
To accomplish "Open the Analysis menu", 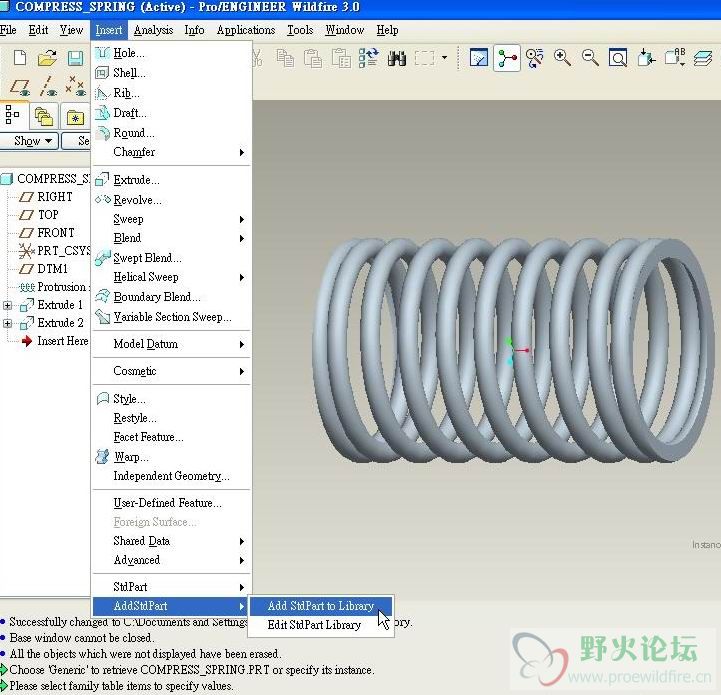I will tap(153, 30).
